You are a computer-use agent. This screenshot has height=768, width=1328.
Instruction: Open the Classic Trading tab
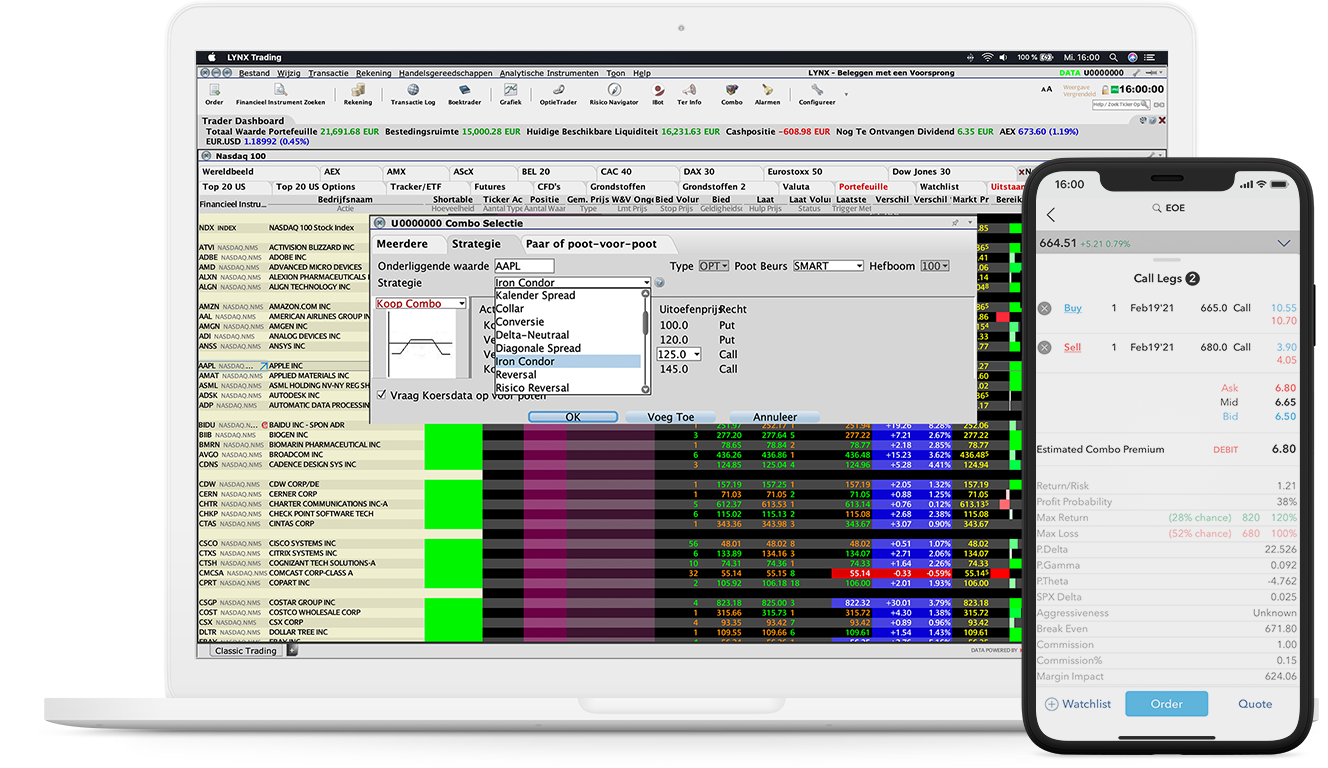tap(247, 651)
